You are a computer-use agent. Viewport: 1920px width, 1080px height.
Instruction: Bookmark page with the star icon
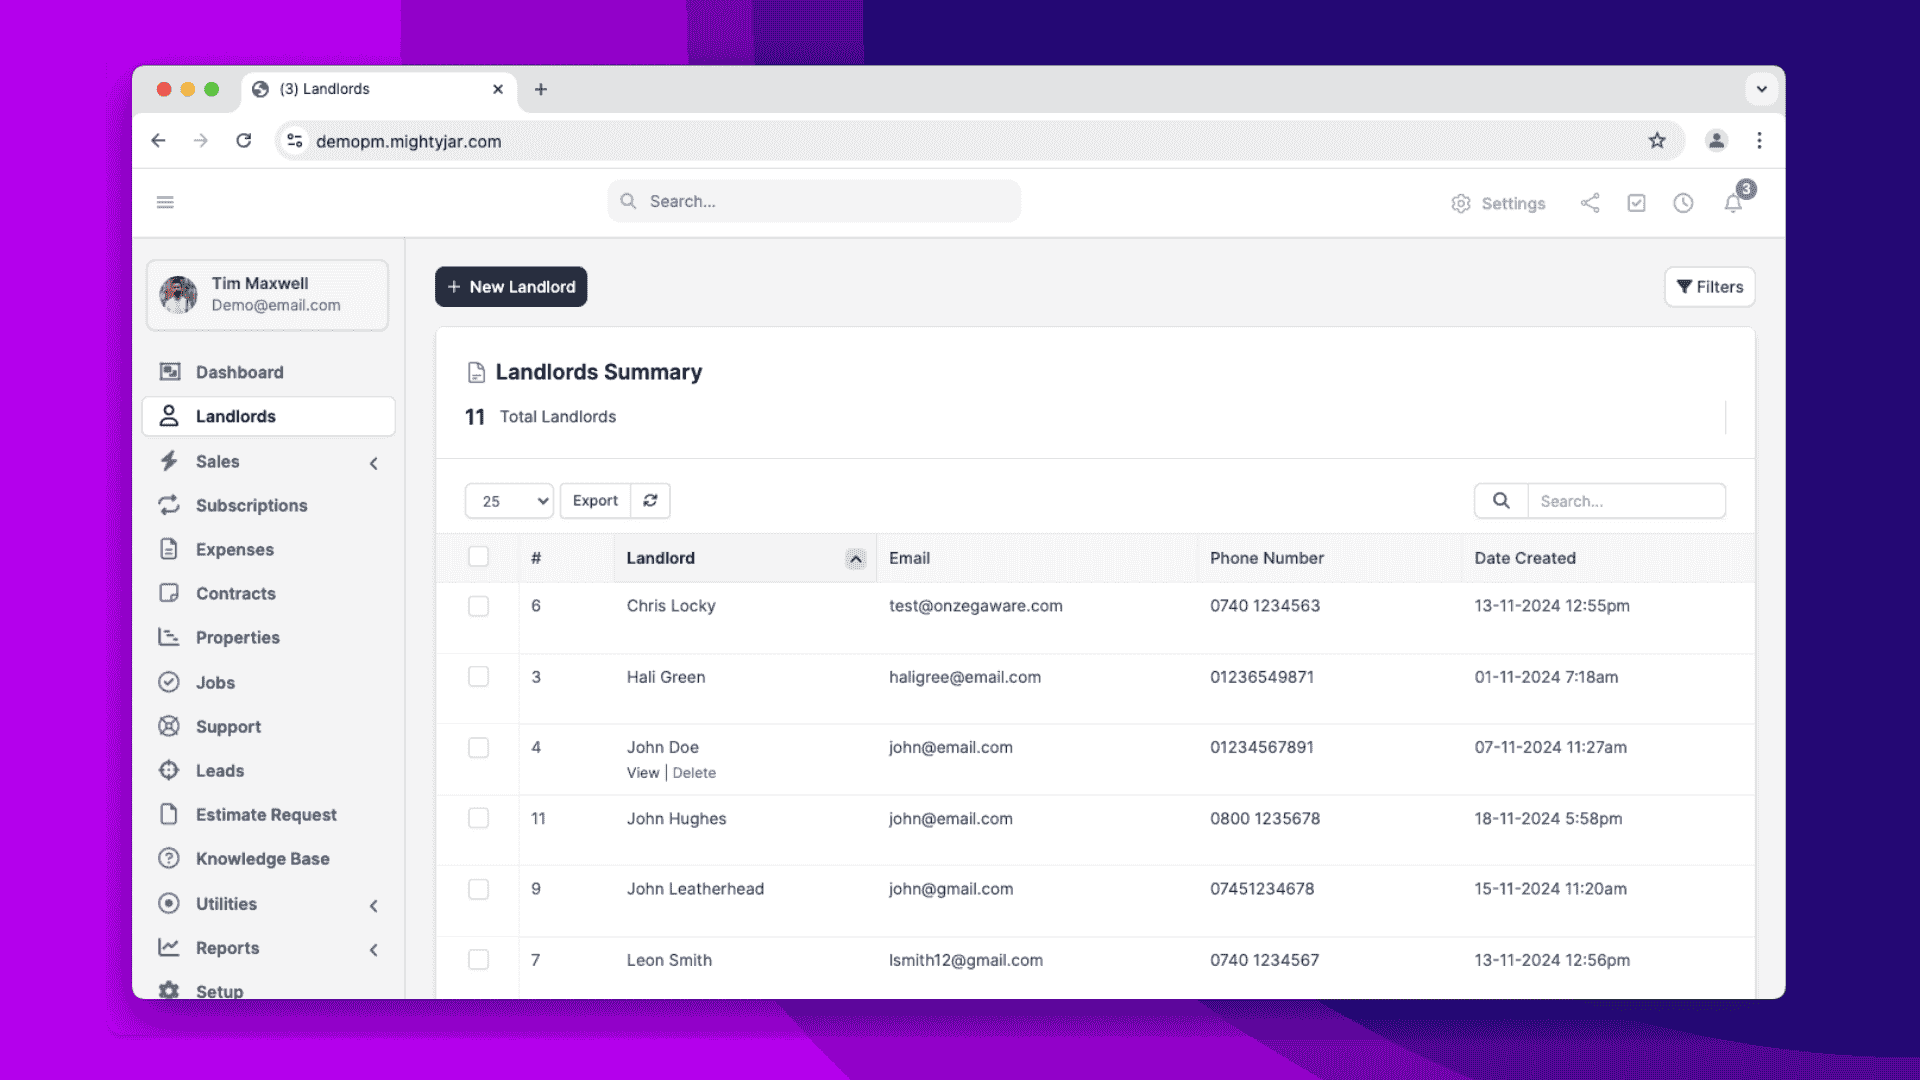(x=1657, y=141)
